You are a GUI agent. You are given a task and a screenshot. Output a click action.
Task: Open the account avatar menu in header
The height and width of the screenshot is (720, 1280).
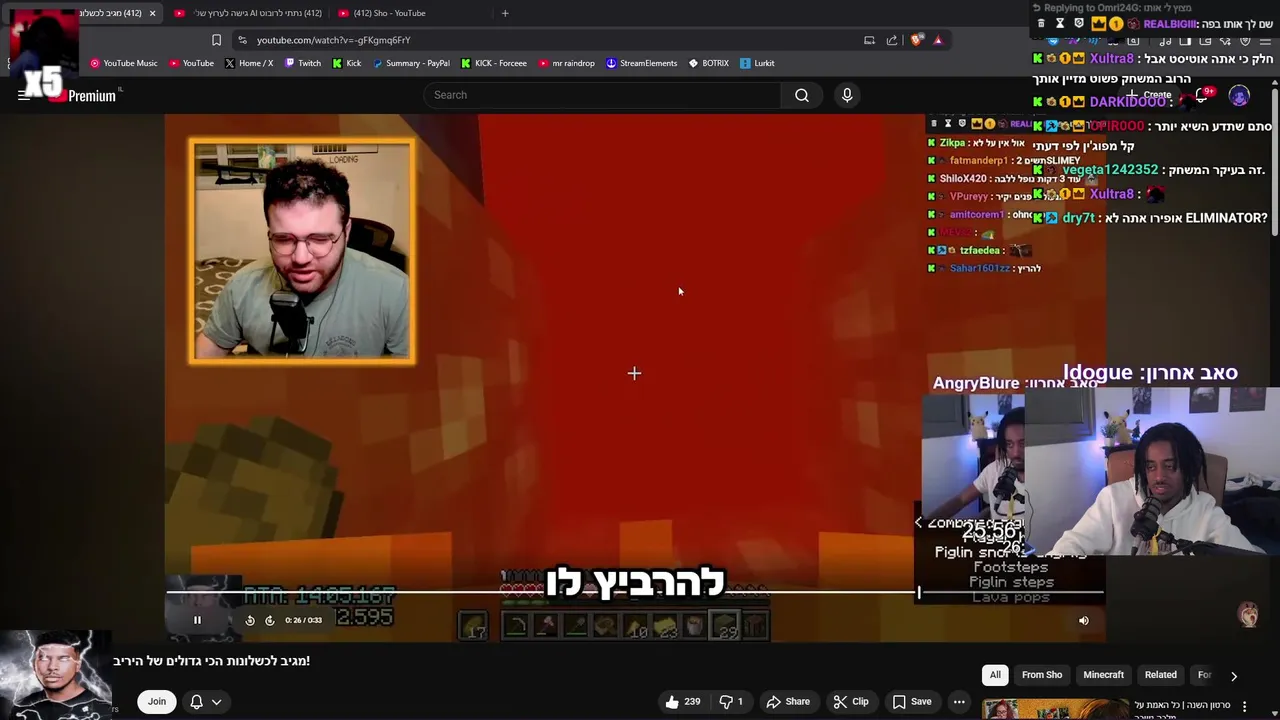point(1239,96)
